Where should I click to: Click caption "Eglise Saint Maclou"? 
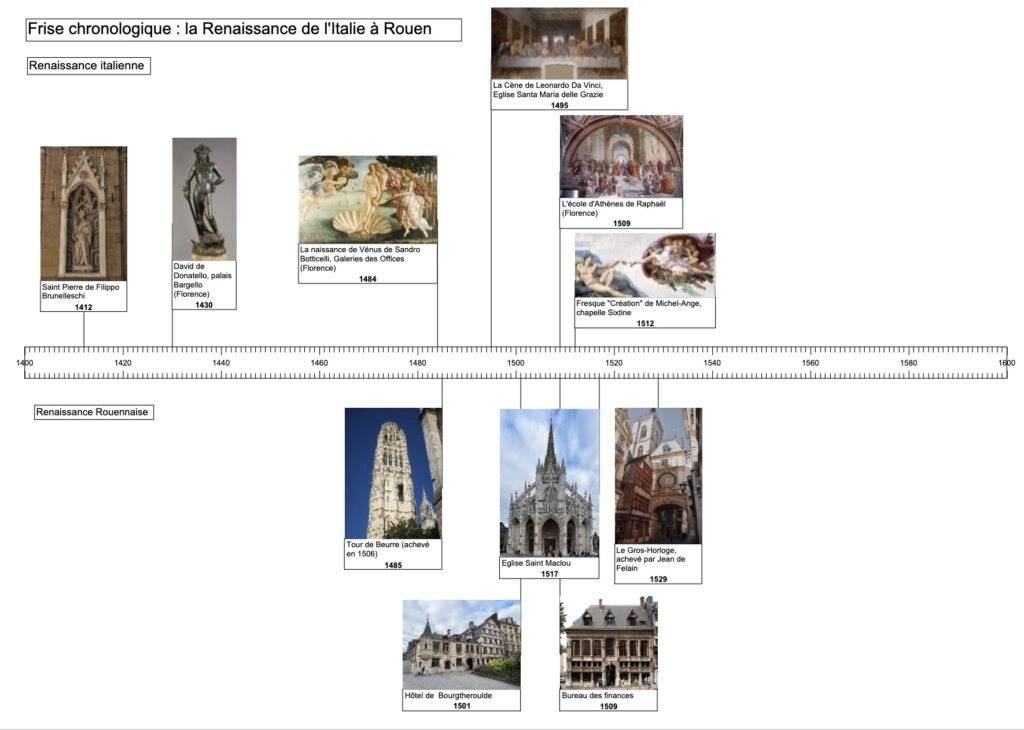536,563
